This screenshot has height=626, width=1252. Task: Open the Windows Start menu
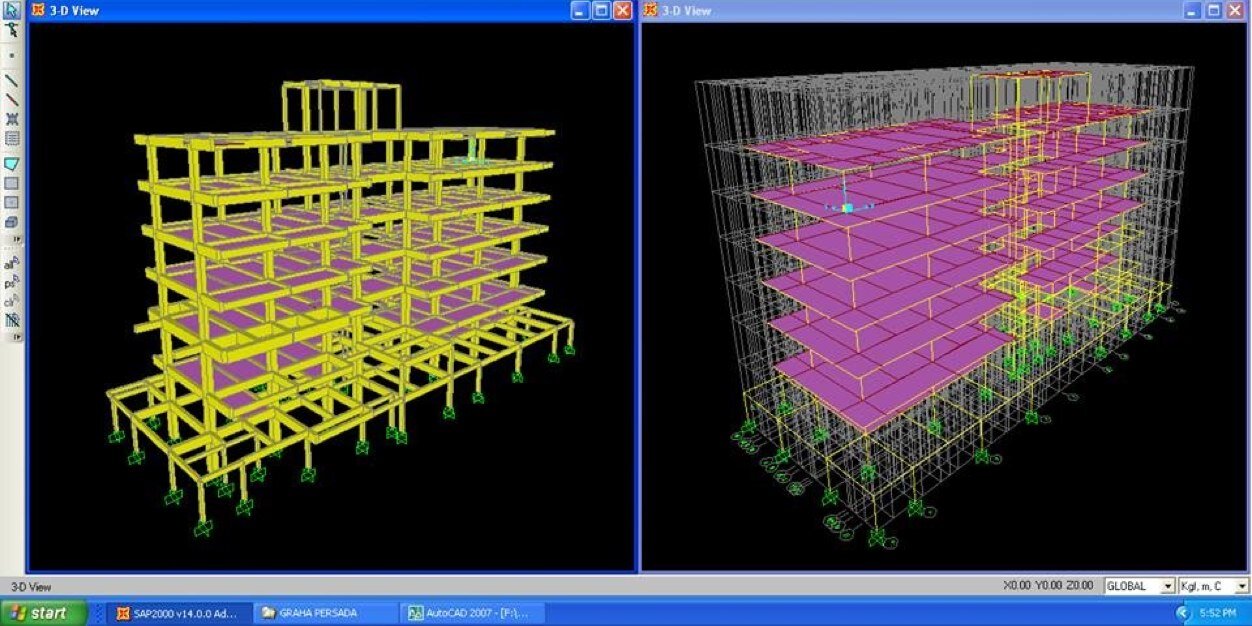42,613
